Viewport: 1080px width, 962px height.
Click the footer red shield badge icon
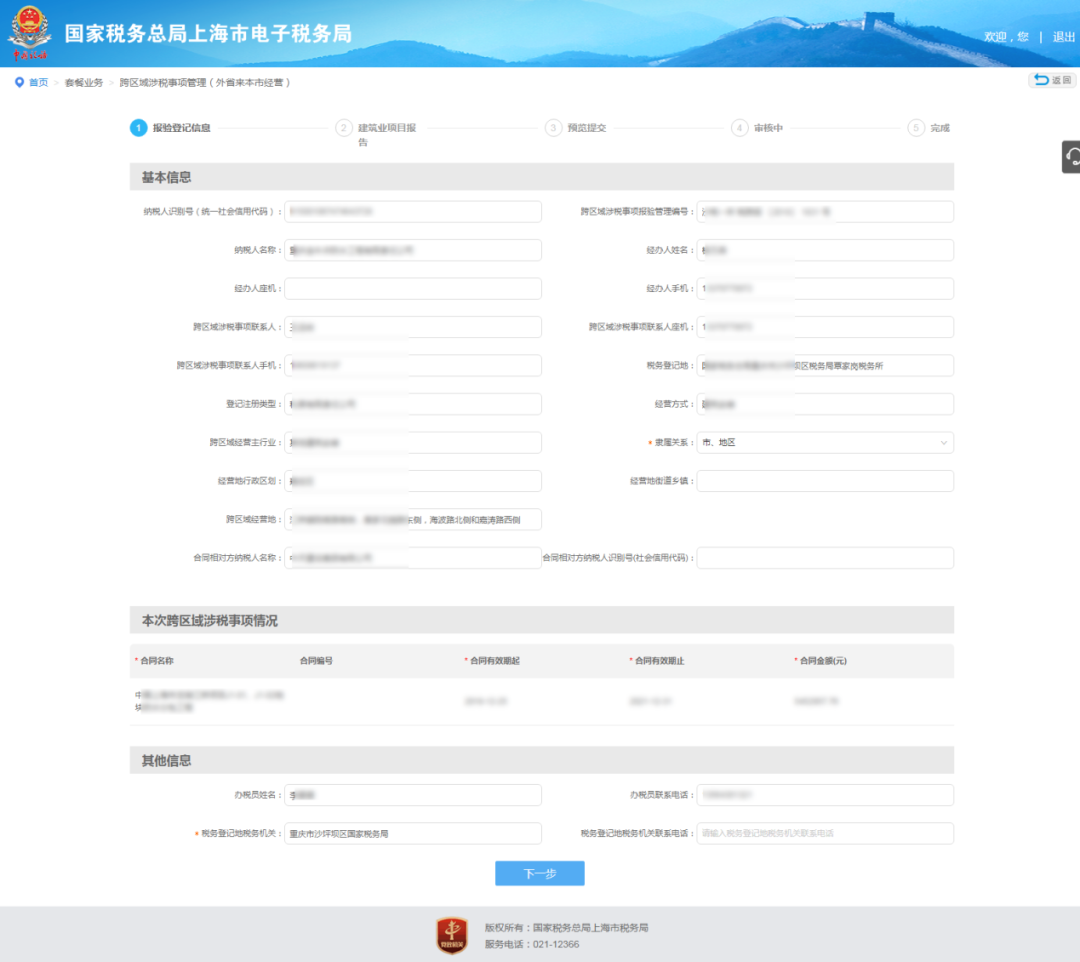tap(452, 935)
